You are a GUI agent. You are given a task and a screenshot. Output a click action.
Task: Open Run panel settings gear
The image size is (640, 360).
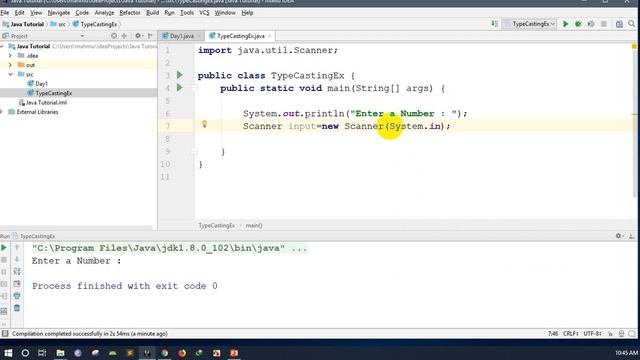click(619, 236)
